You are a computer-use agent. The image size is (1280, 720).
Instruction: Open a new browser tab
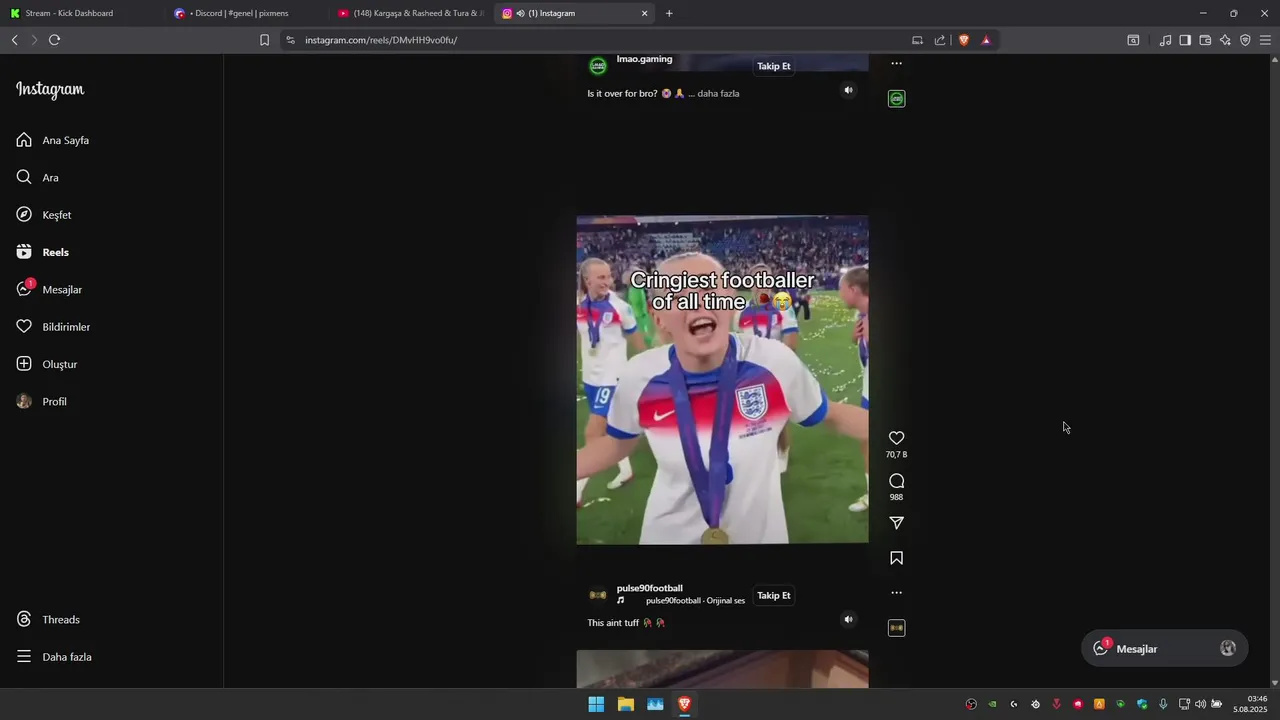tap(669, 13)
